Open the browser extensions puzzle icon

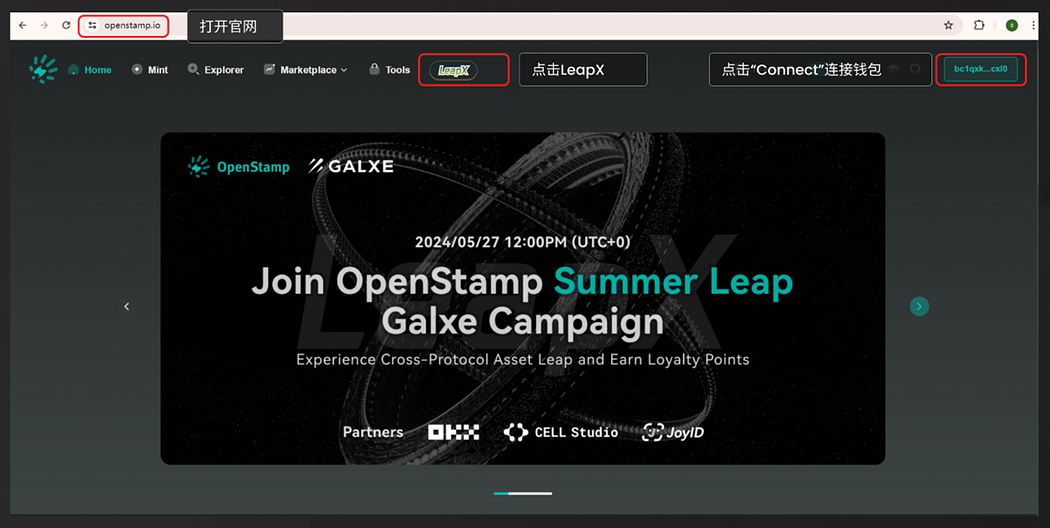(979, 25)
